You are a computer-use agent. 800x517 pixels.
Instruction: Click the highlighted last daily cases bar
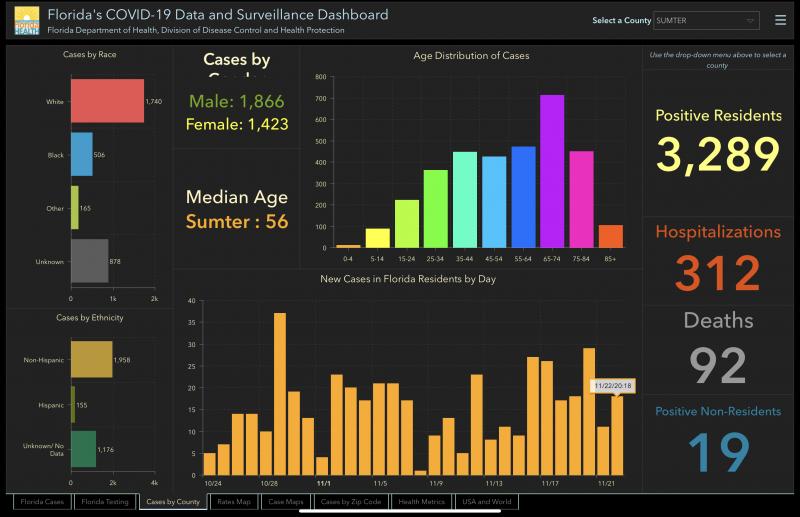coord(617,436)
